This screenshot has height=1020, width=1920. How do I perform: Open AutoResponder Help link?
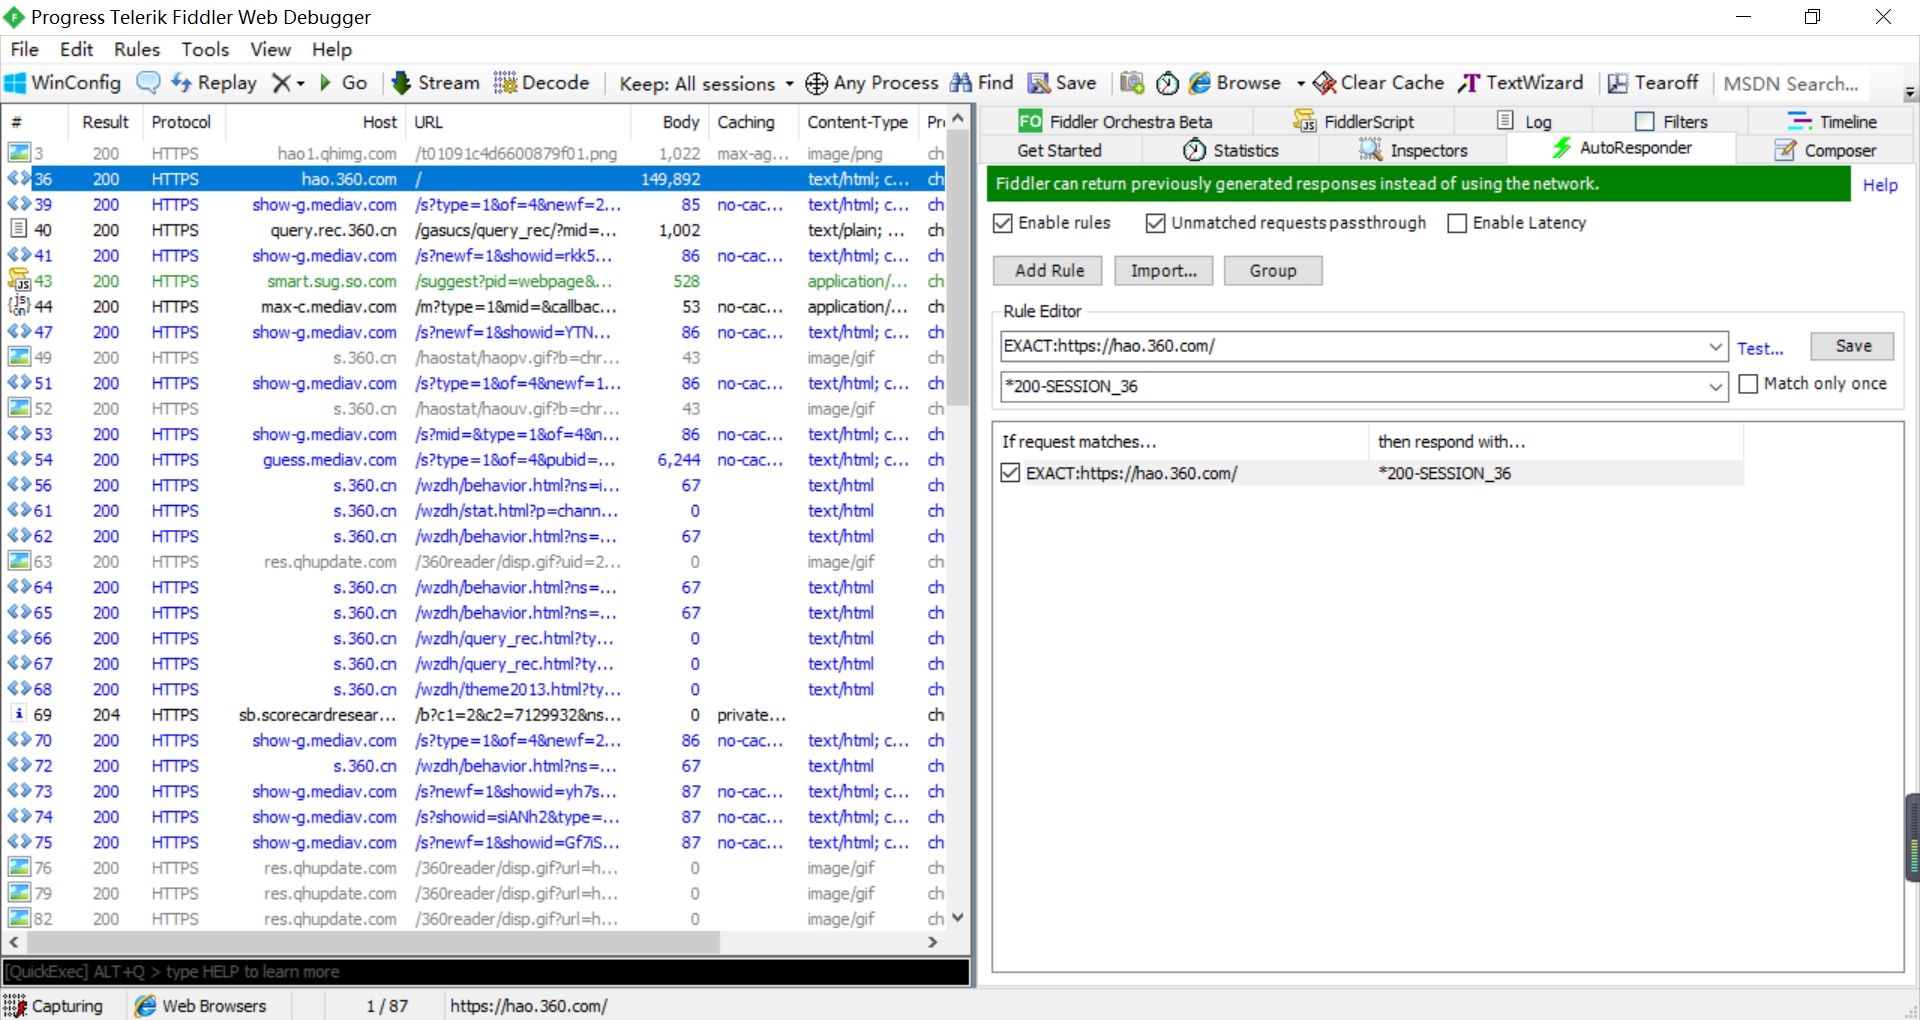pos(1879,185)
